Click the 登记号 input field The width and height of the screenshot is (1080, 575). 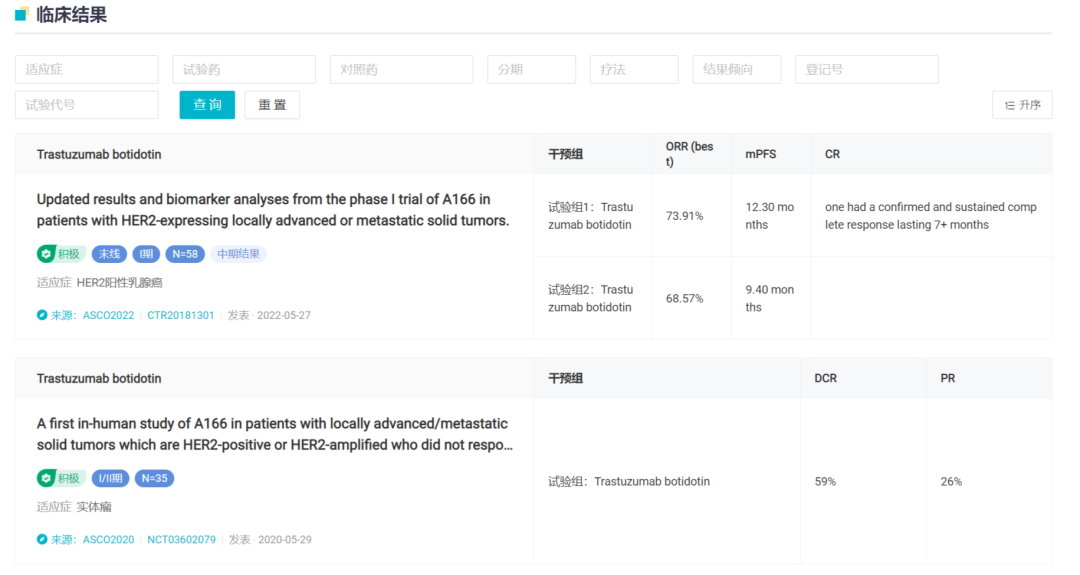tap(866, 69)
